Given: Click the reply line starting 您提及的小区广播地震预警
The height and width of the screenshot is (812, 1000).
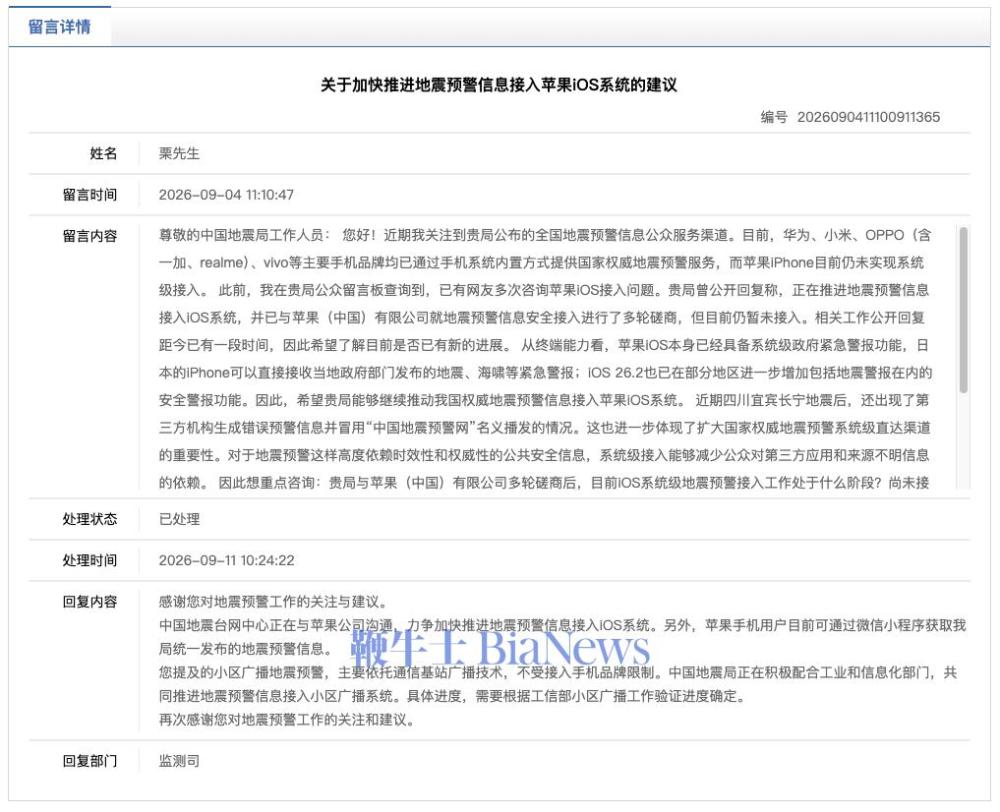Looking at the screenshot, I should [x=558, y=672].
